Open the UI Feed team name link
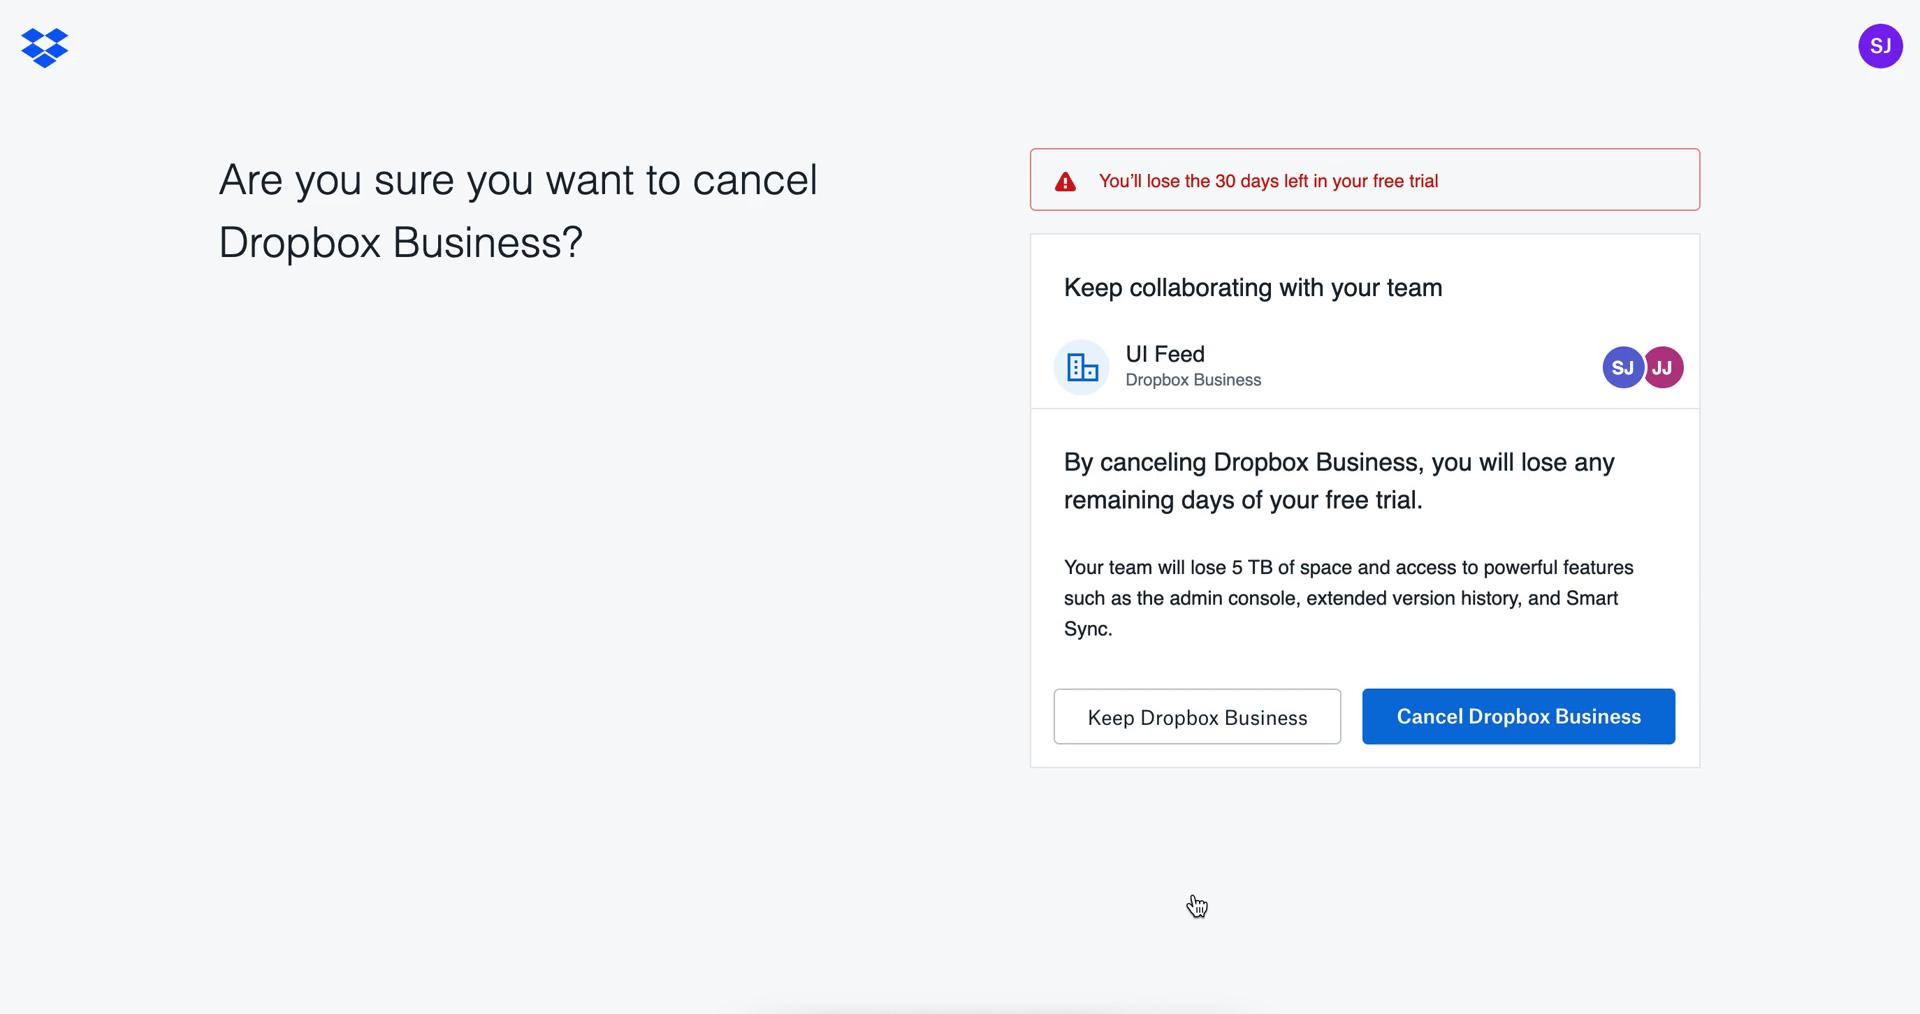 [1164, 353]
